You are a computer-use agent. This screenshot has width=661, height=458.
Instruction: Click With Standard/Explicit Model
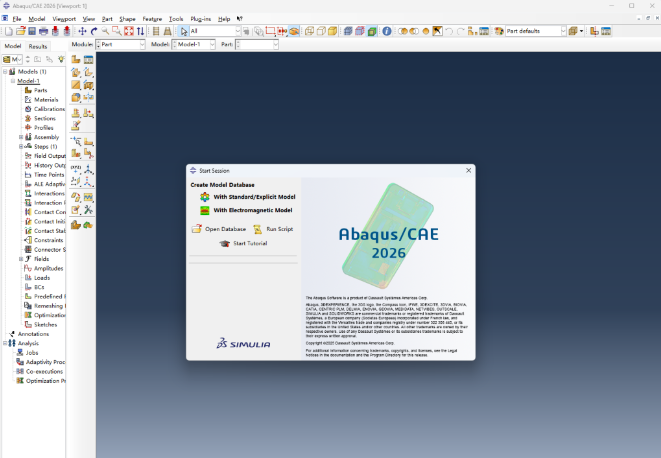click(254, 197)
